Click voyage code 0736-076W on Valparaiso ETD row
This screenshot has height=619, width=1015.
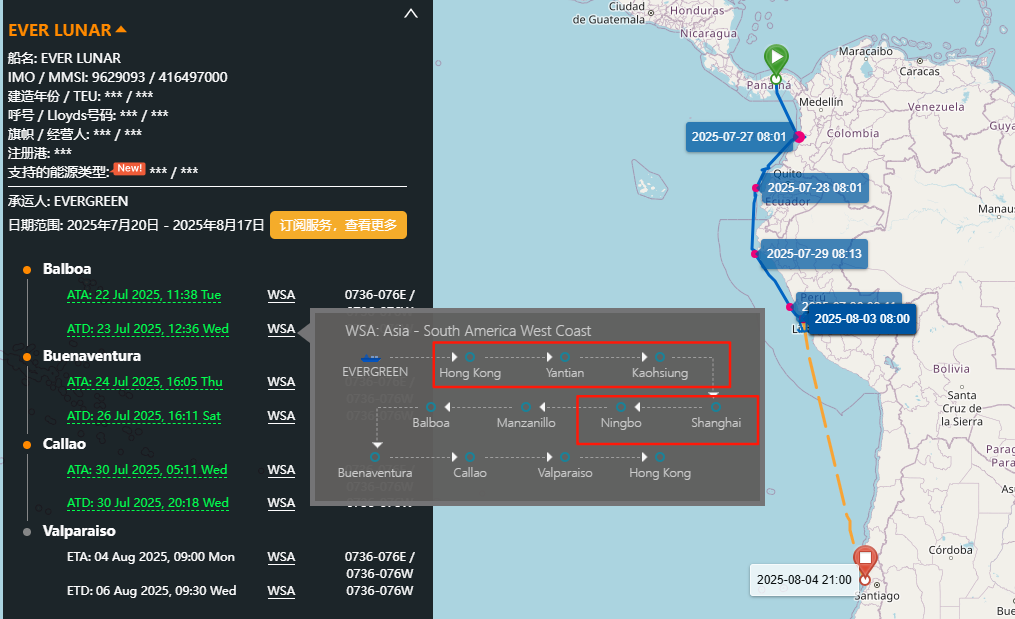(x=379, y=591)
